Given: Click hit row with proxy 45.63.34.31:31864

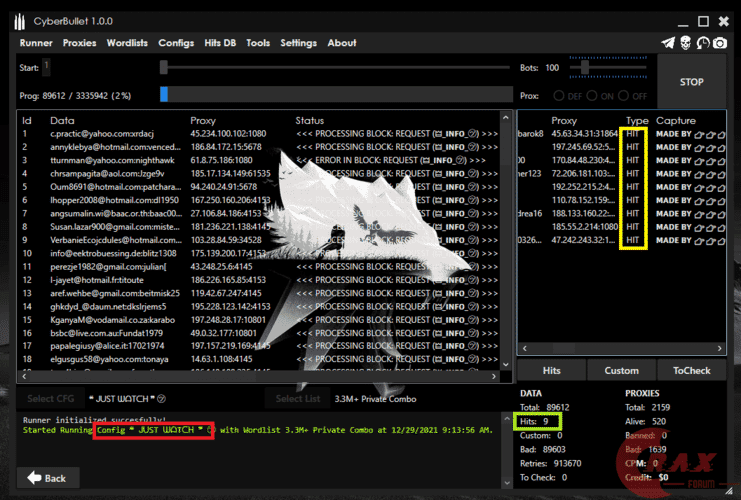Looking at the screenshot, I should point(621,134).
